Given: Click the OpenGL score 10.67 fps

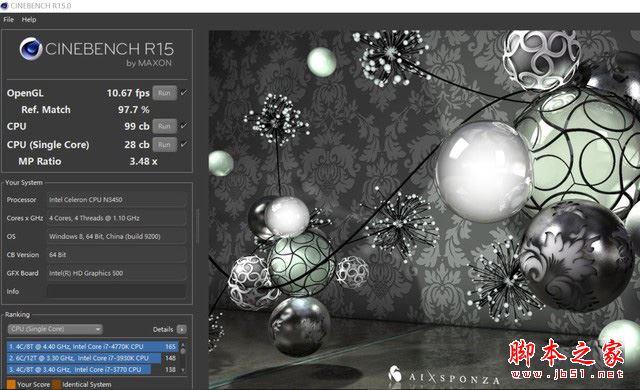Looking at the screenshot, I should [128, 93].
